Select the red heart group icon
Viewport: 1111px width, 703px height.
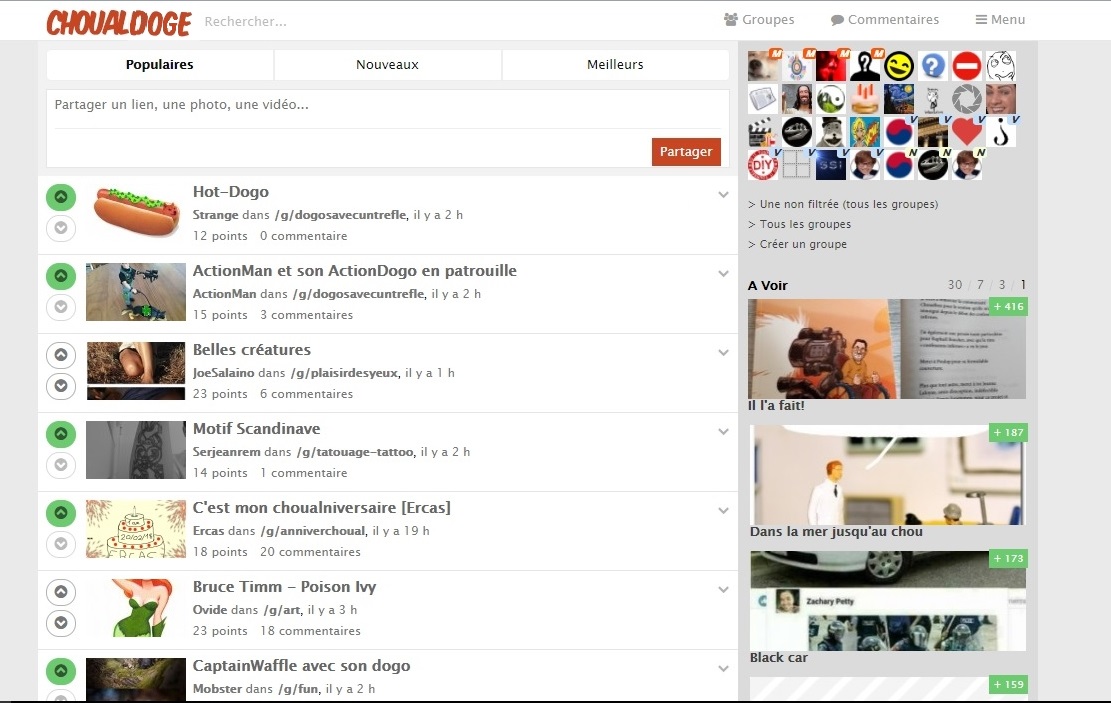pyautogui.click(x=967, y=132)
